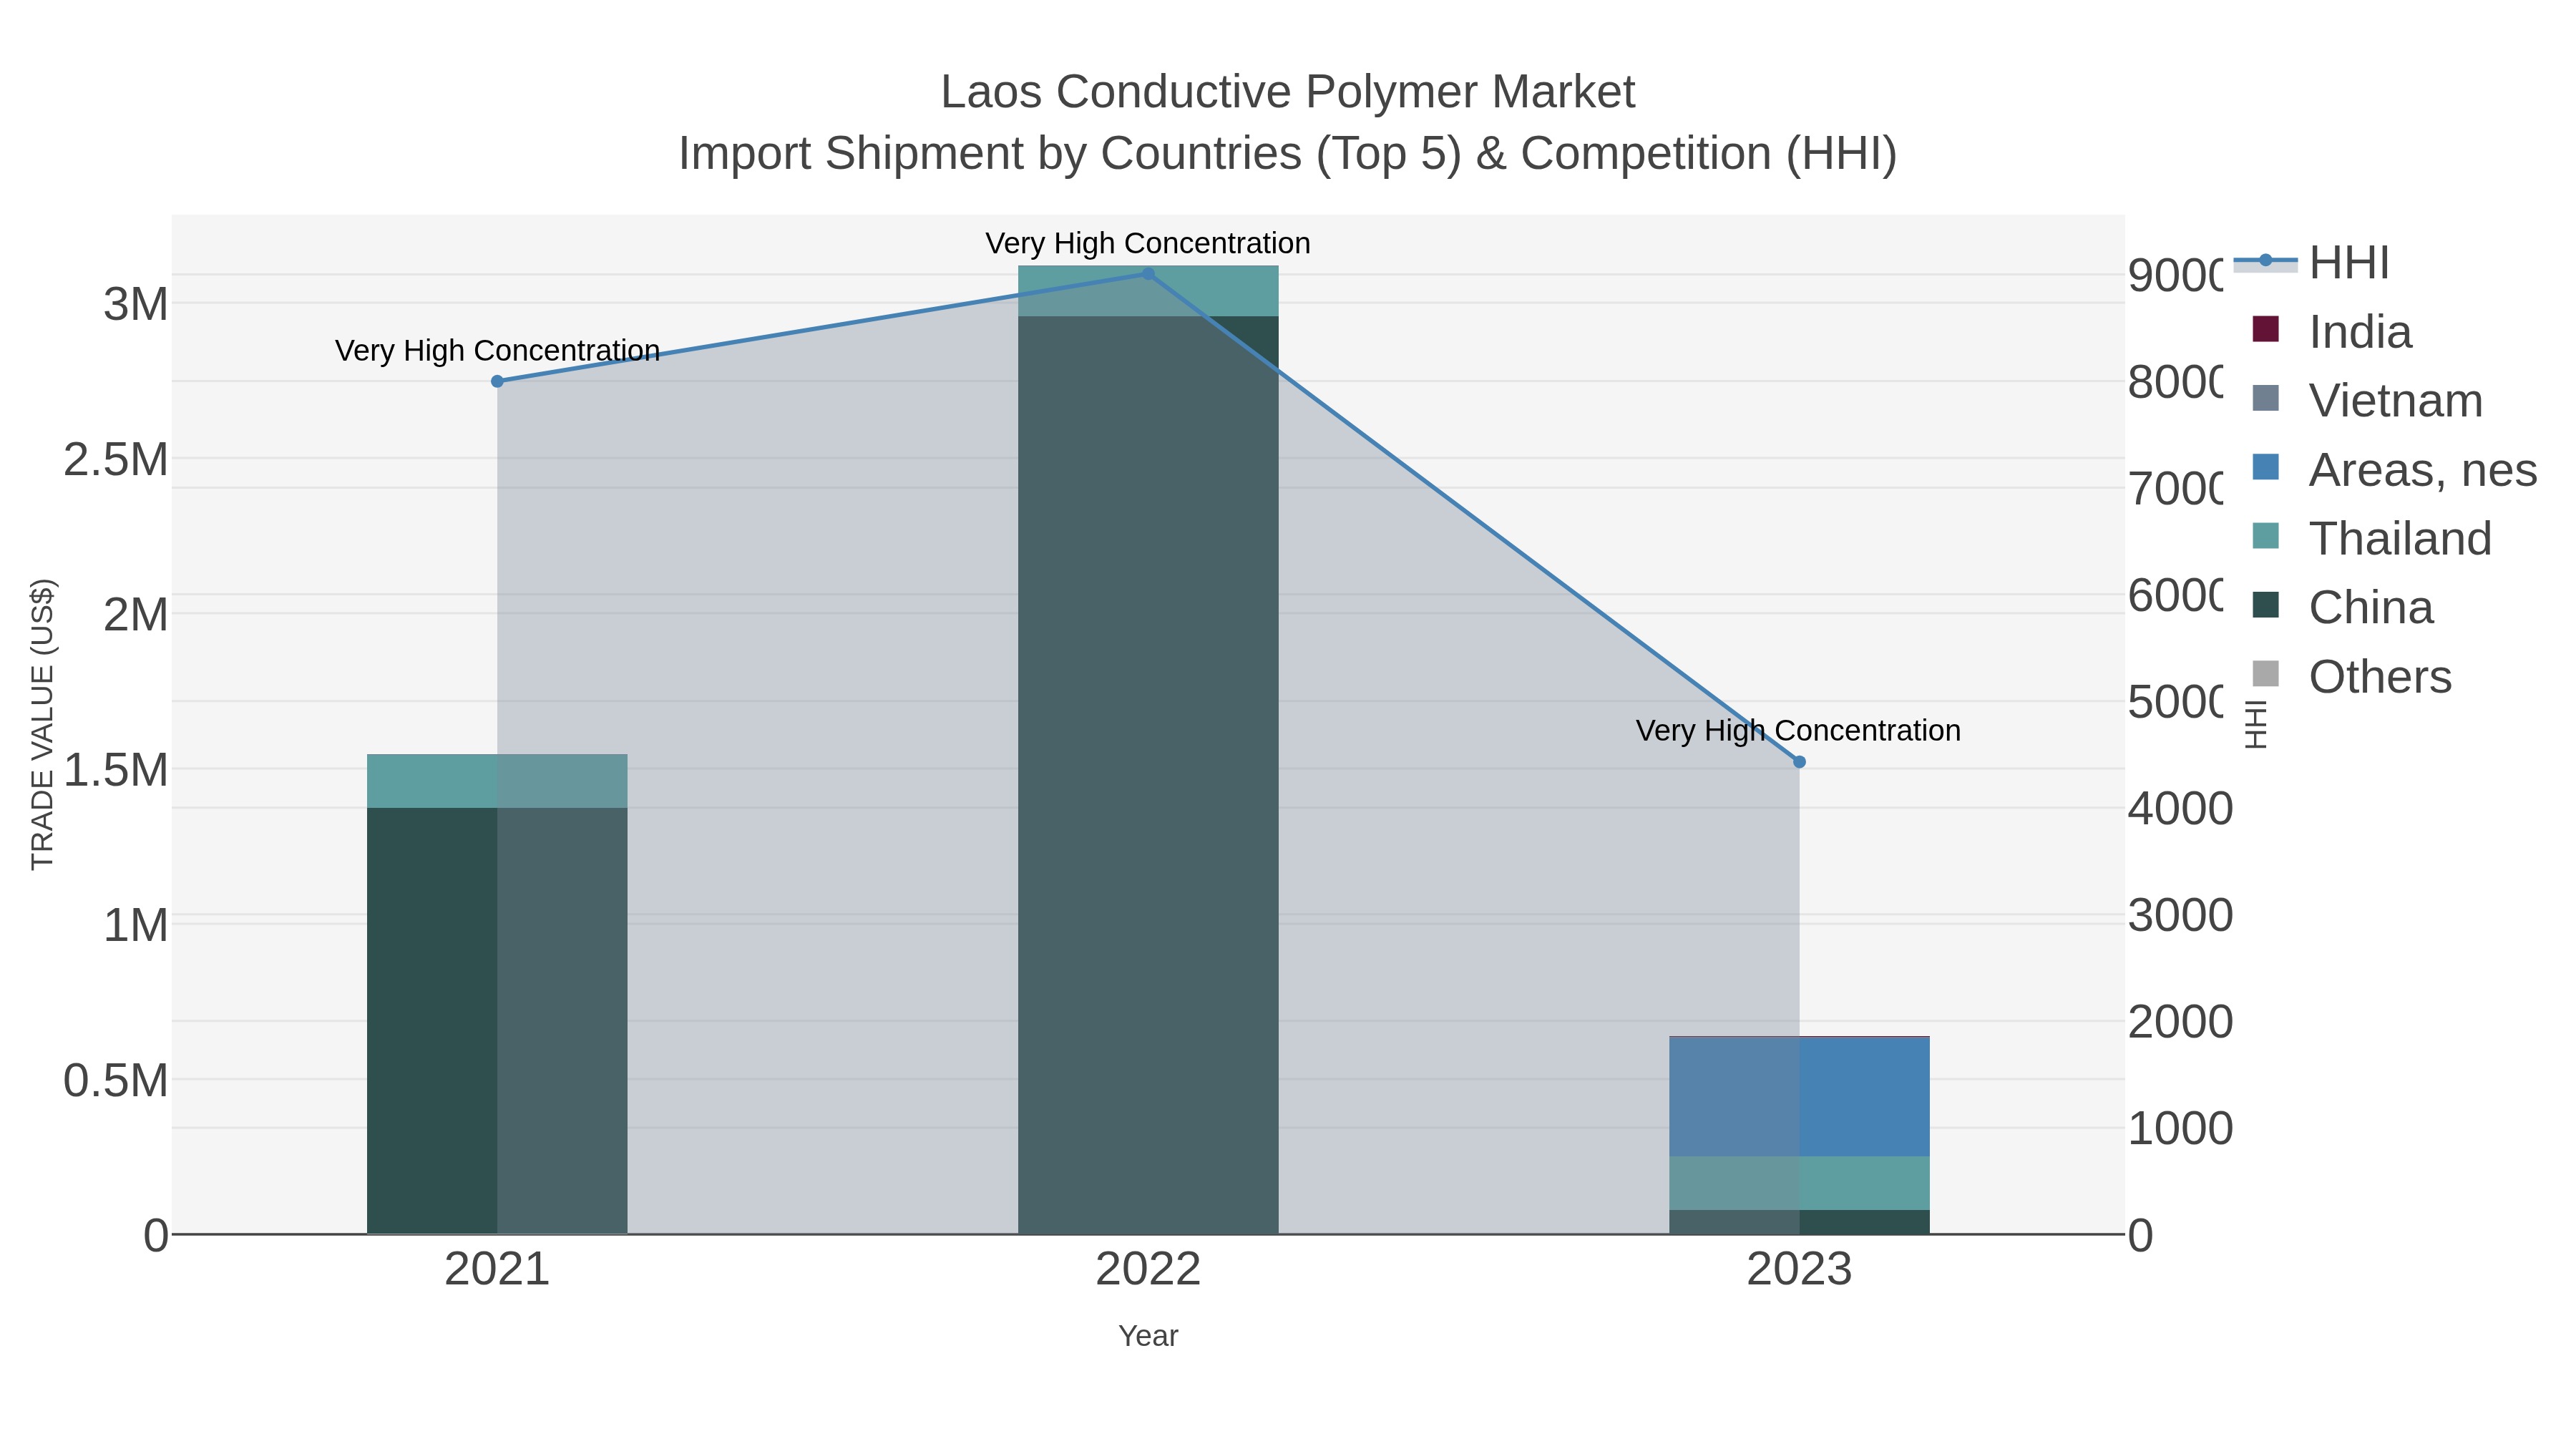Click the 1M left axis tick

tap(136, 925)
